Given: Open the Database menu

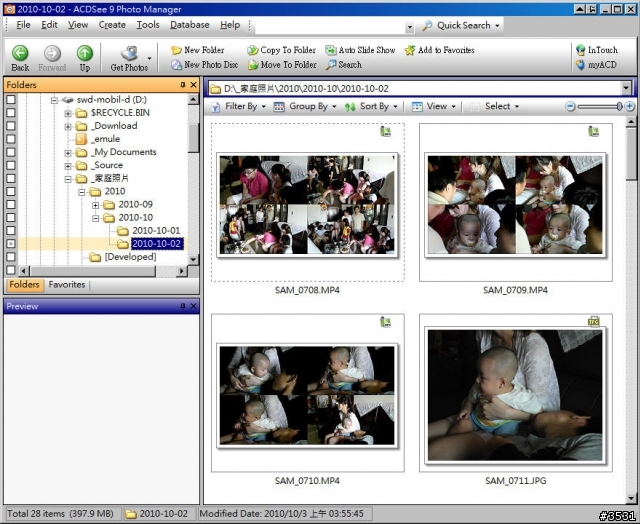Looking at the screenshot, I should pos(189,25).
